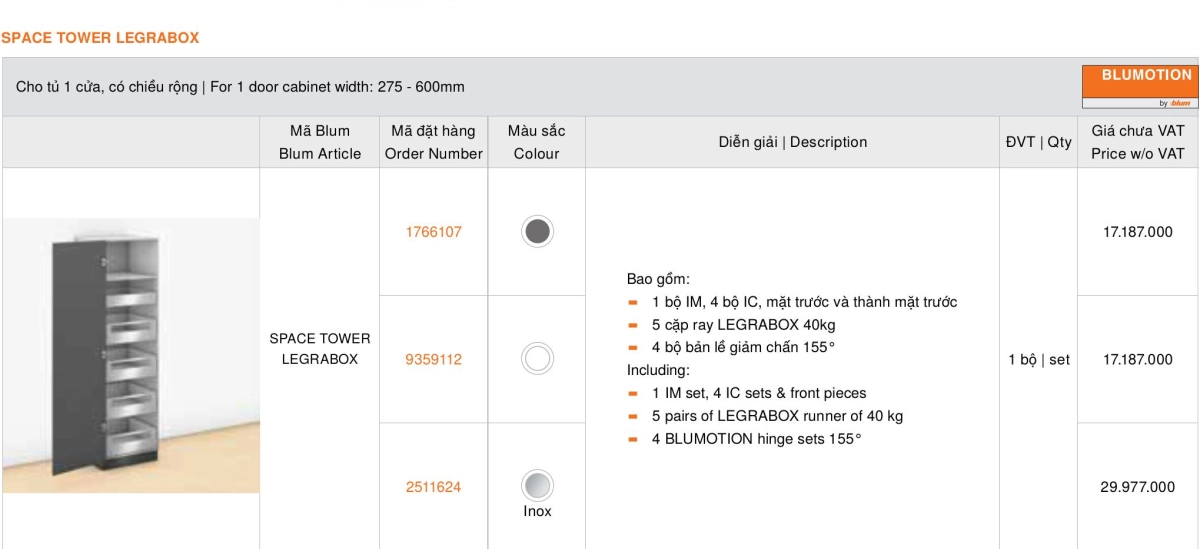The height and width of the screenshot is (549, 1200).
Task: Click the cabinet width 275 - 600mm banner
Action: click(240, 87)
